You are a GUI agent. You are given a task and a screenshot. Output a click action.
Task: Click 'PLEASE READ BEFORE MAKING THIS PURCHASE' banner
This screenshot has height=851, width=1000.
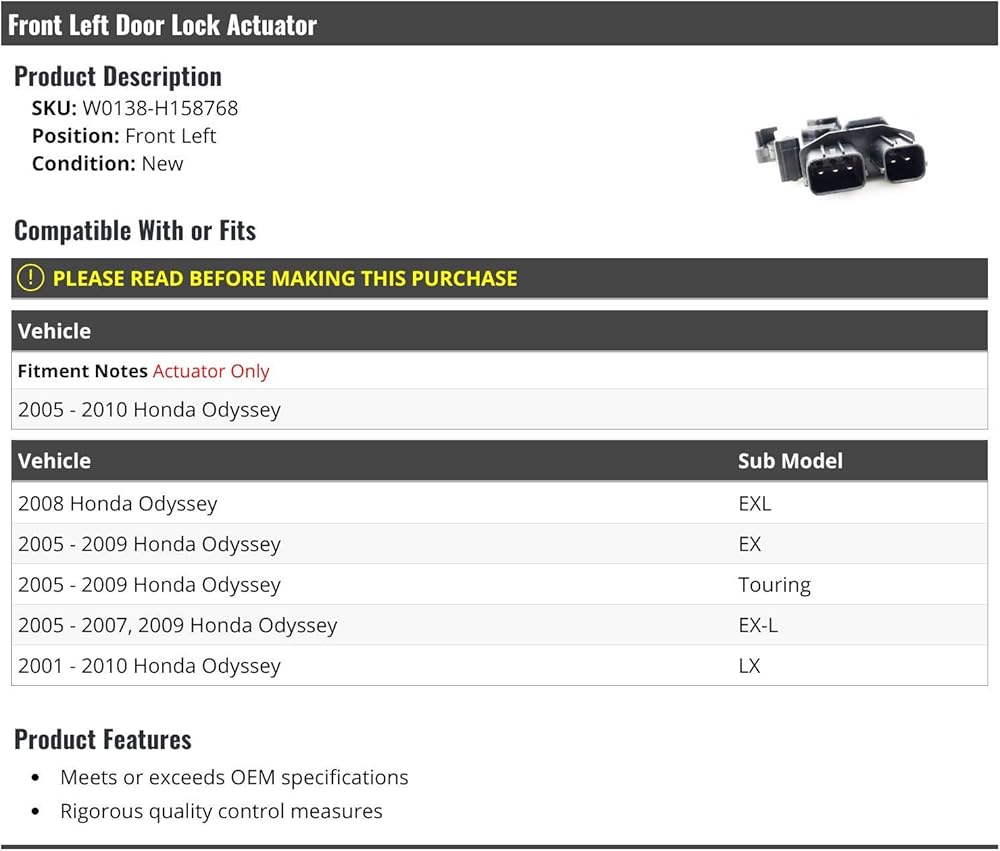tap(499, 278)
